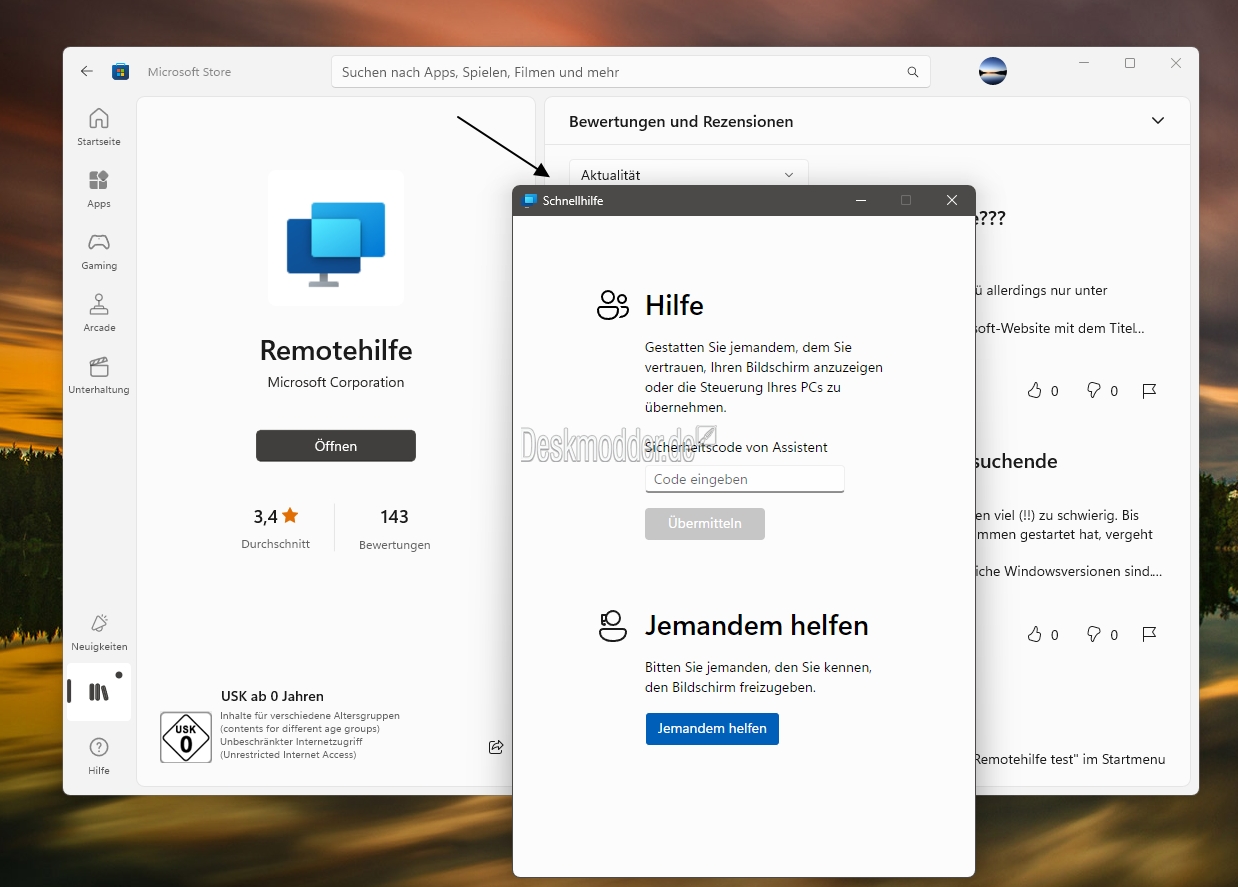Click the Öffnen button for Remotehilfe

pyautogui.click(x=336, y=446)
